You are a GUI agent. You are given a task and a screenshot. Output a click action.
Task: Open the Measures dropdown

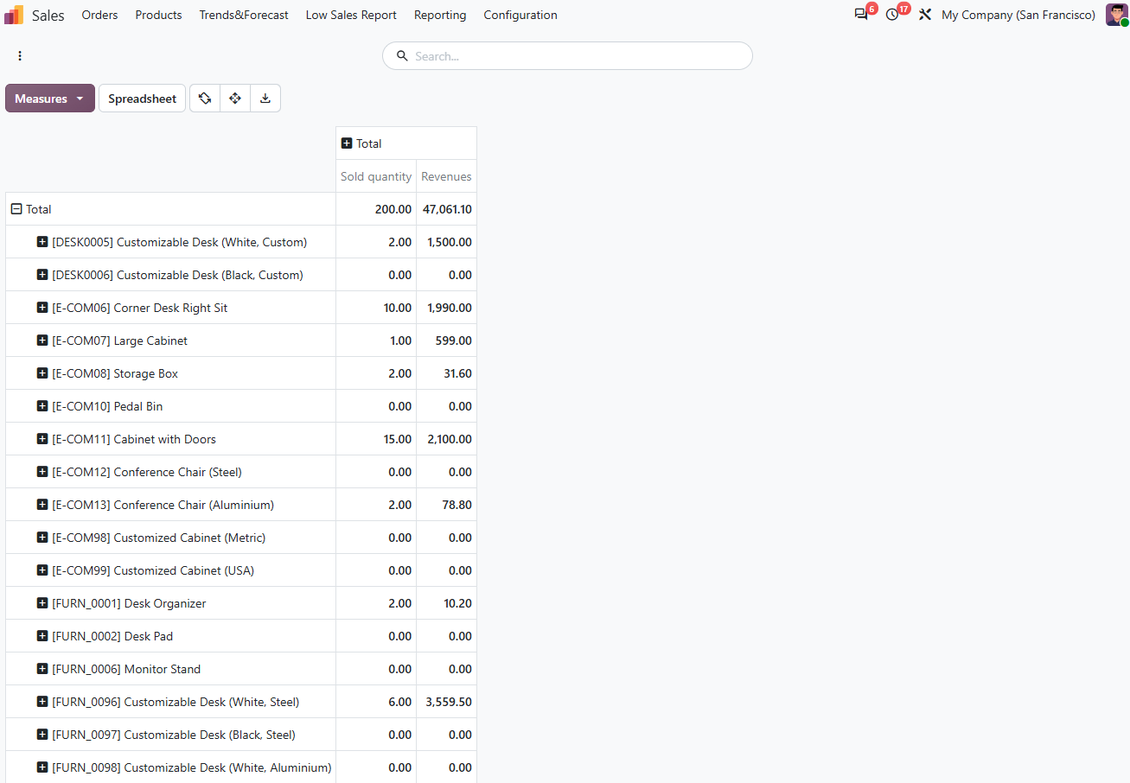tap(50, 98)
